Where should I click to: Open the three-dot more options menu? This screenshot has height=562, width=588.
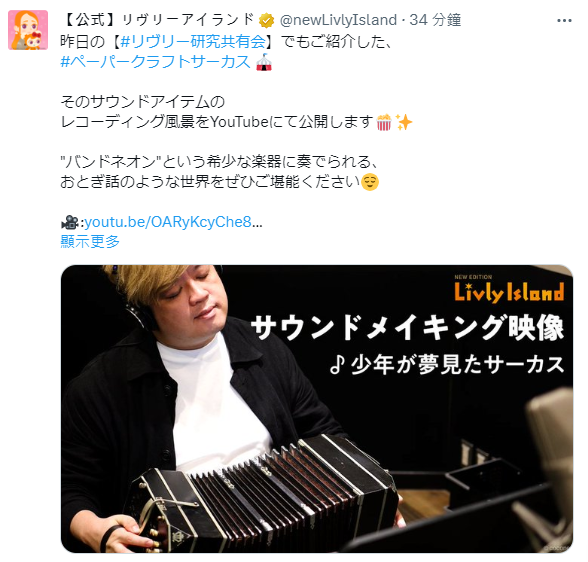(564, 21)
